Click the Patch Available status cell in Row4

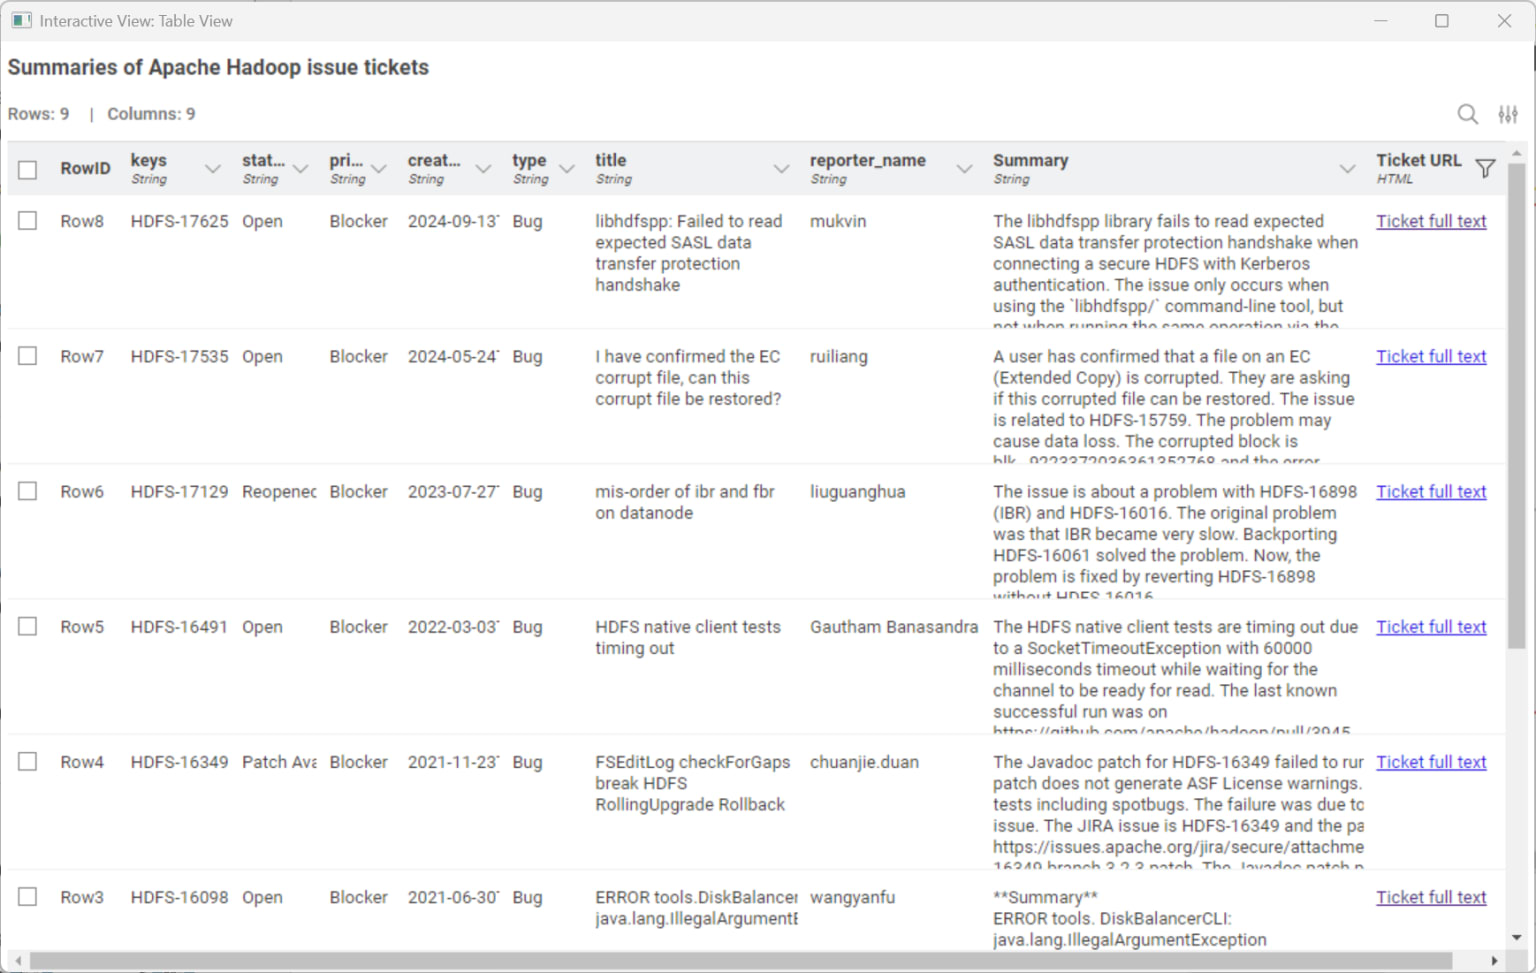pos(279,761)
